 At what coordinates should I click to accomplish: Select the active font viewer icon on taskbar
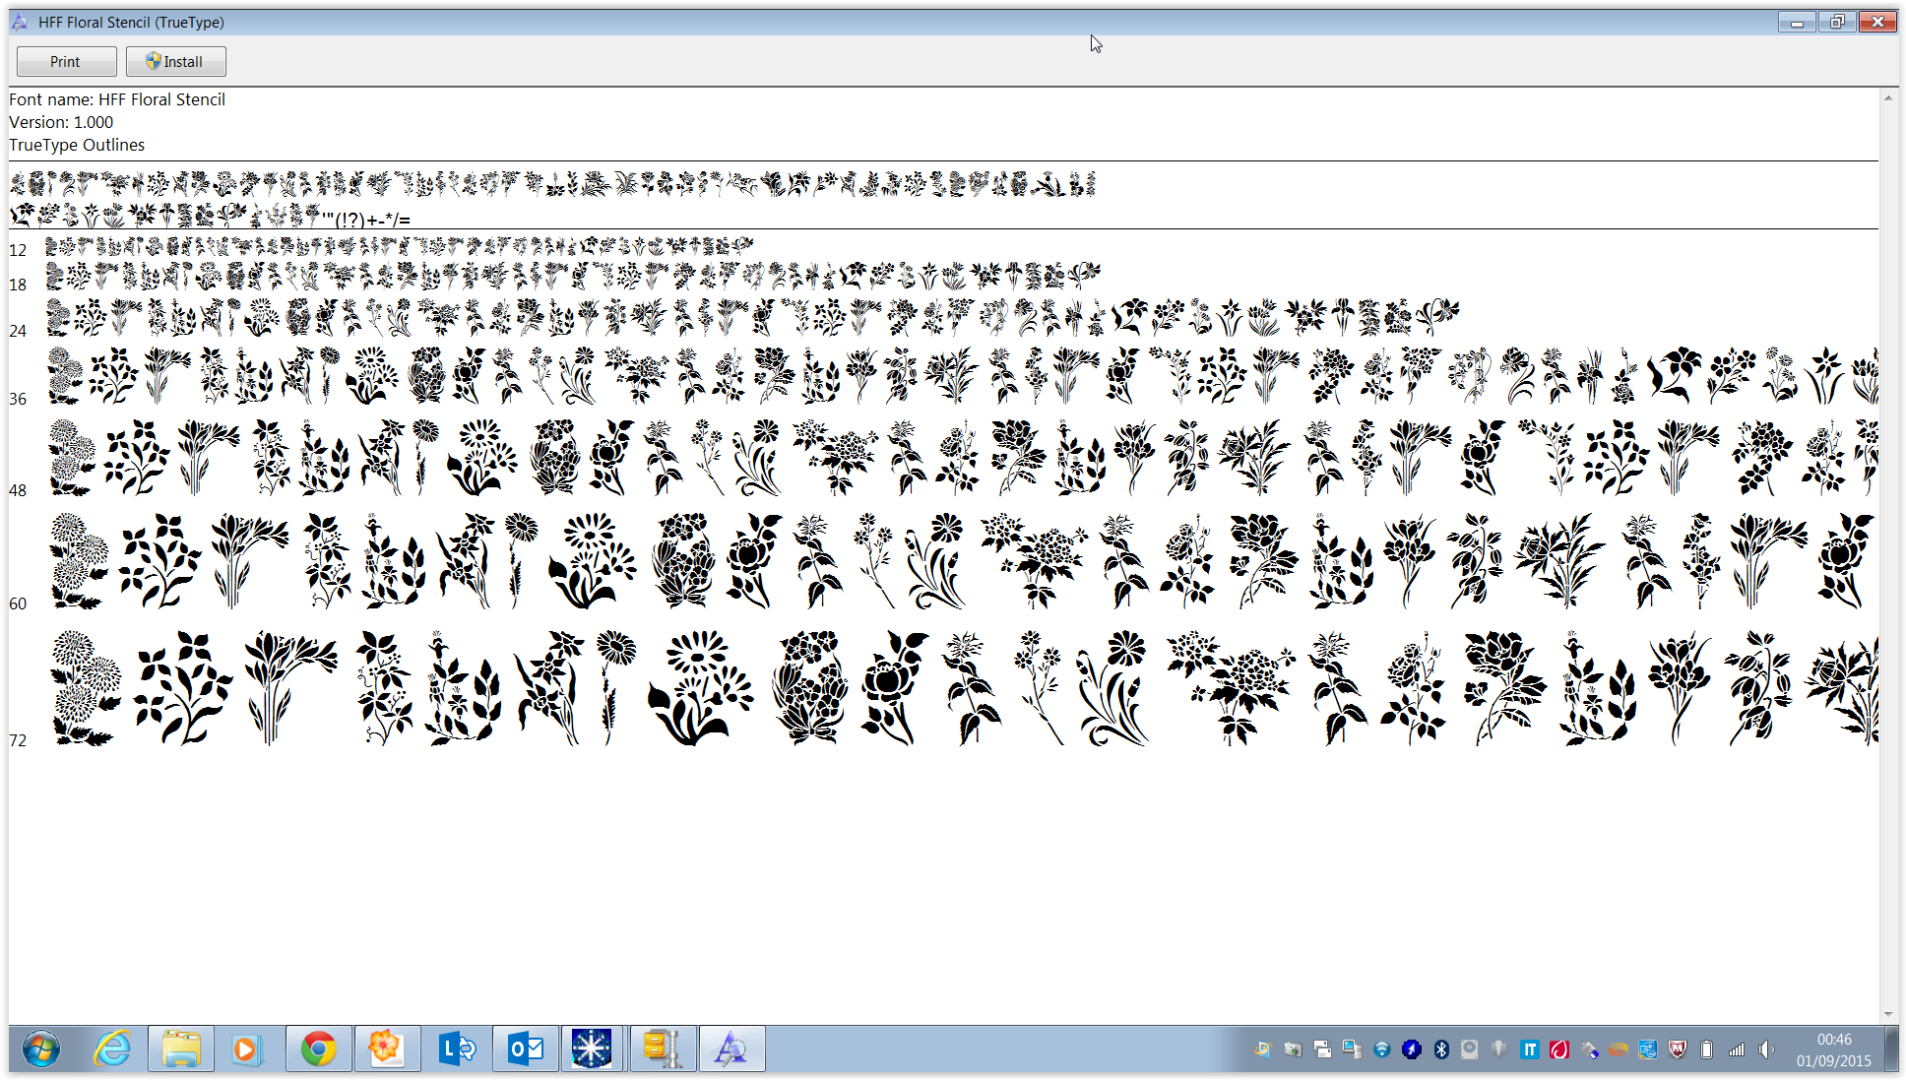point(732,1048)
